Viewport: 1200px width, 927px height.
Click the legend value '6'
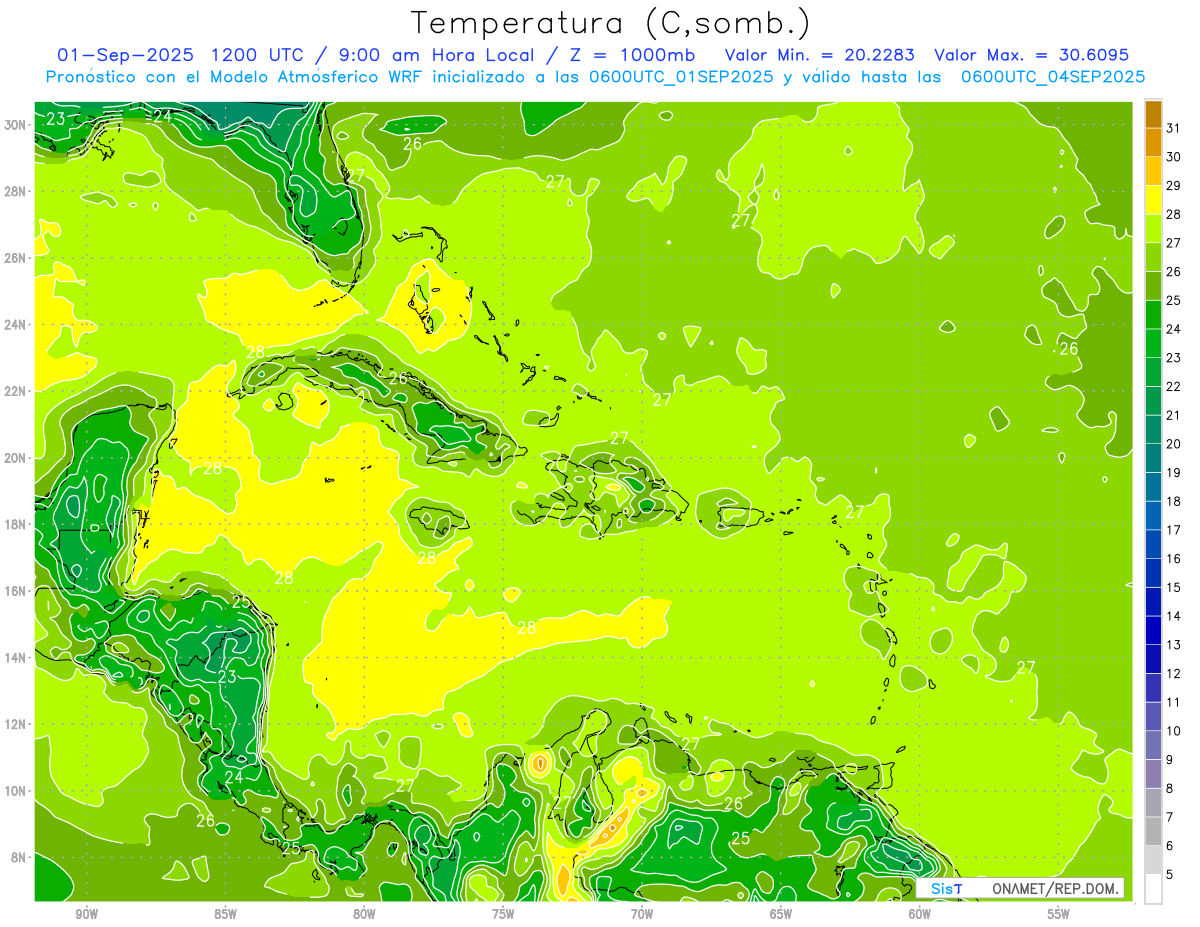click(x=1170, y=846)
